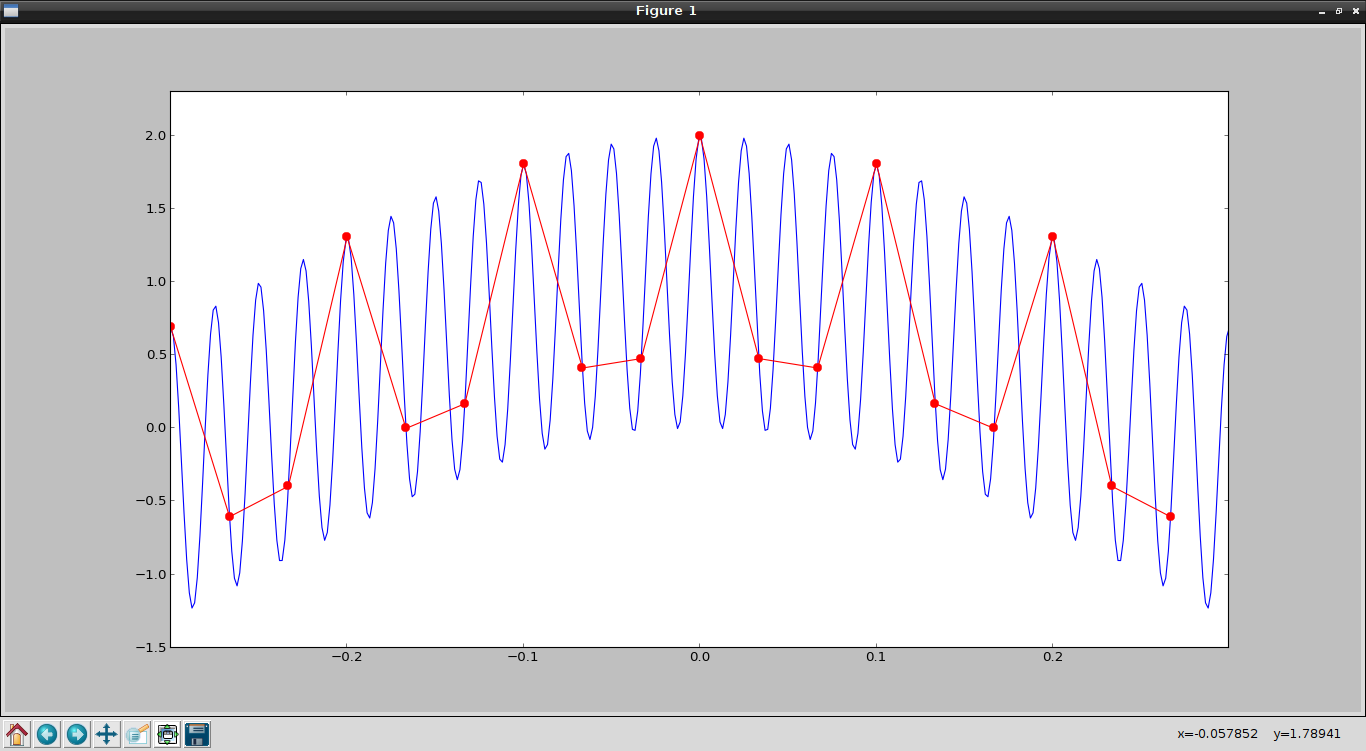Open the window menu icon in the title bar
This screenshot has width=1366, height=751.
coord(11,11)
